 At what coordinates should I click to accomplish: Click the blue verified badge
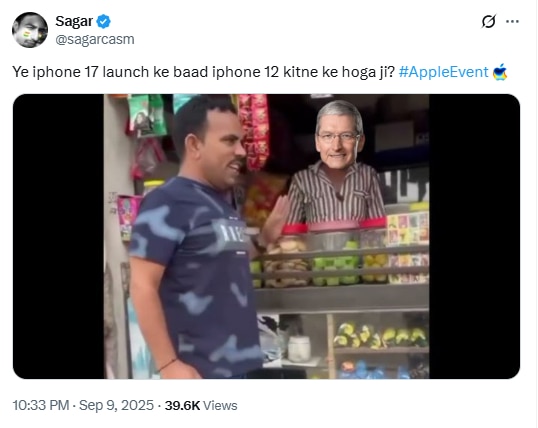pyautogui.click(x=103, y=22)
